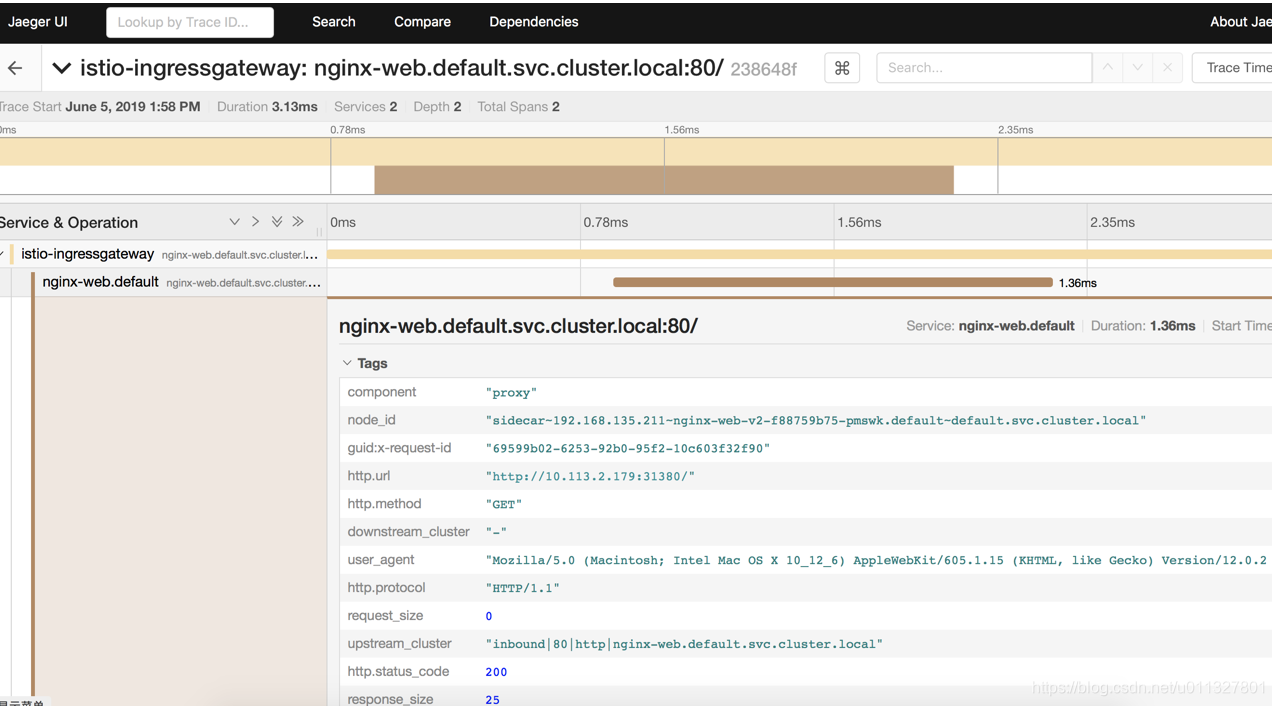
Task: Click the trace ID 238648f text
Action: 764,69
